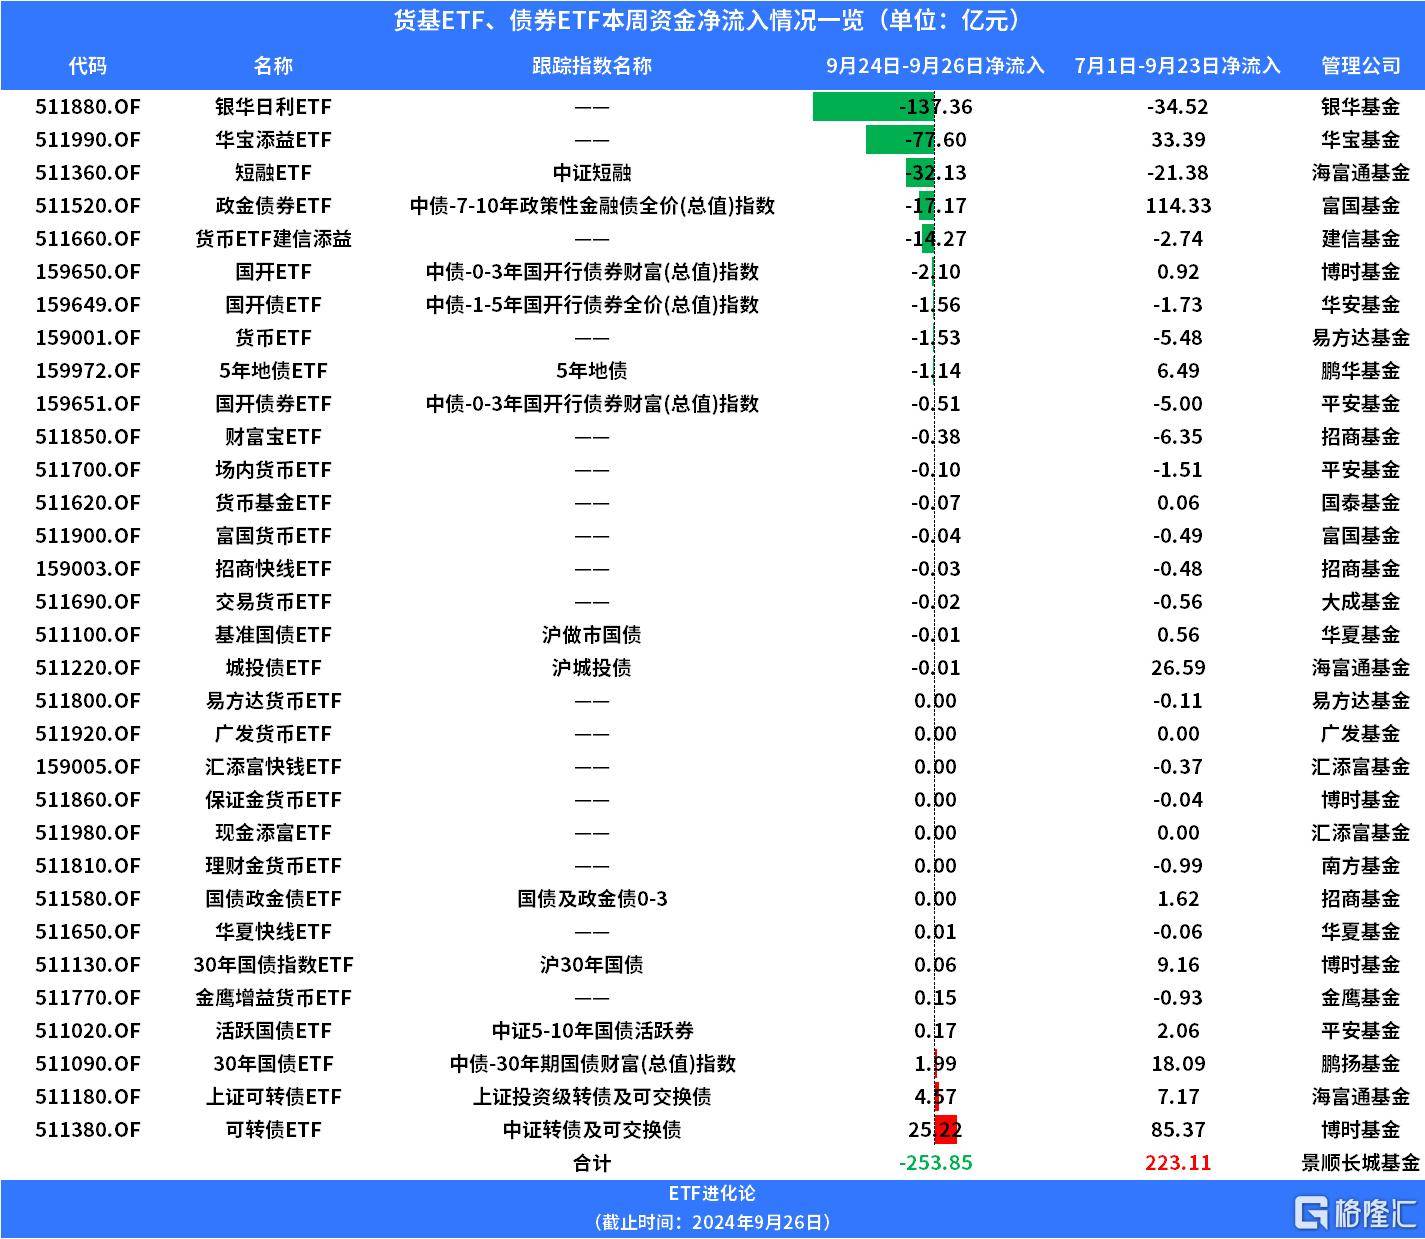Click the 大成基金 company cell
Screen dimensions: 1425x1239
[x=1361, y=602]
